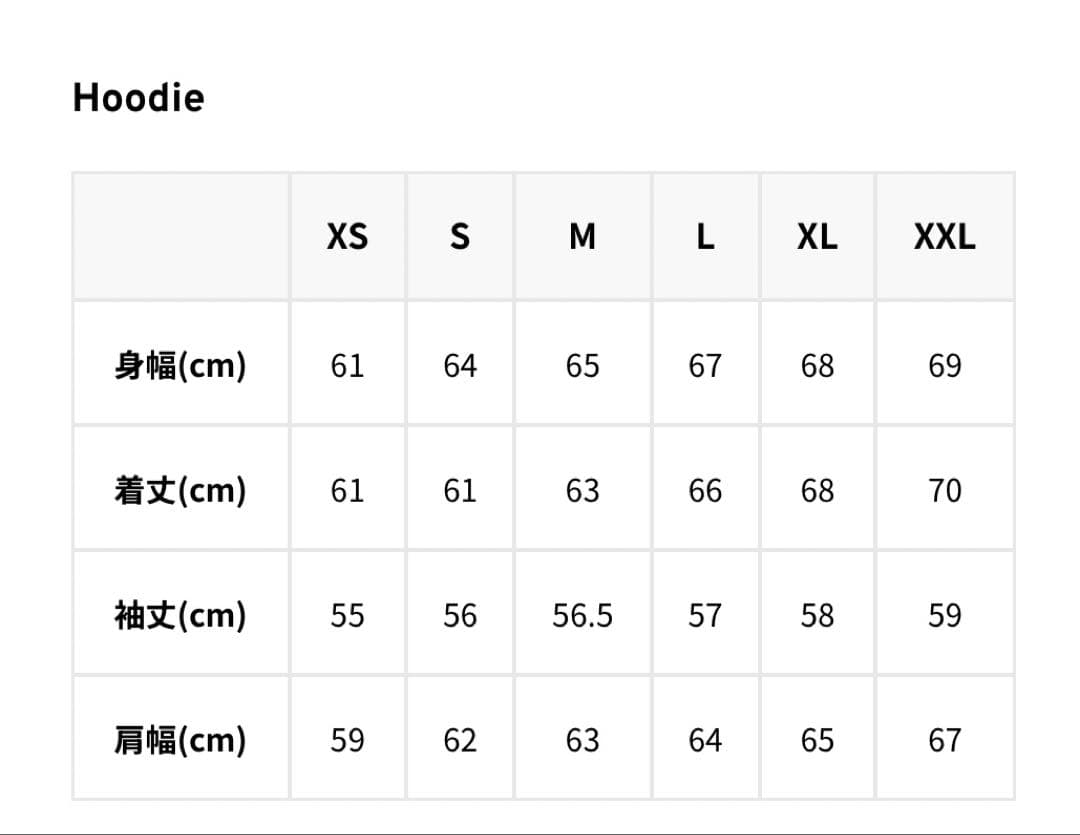Select the XXL size column header

click(x=944, y=237)
